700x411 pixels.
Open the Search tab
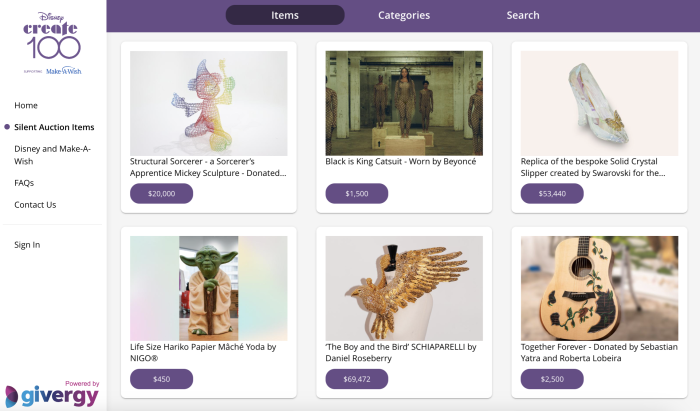[522, 15]
